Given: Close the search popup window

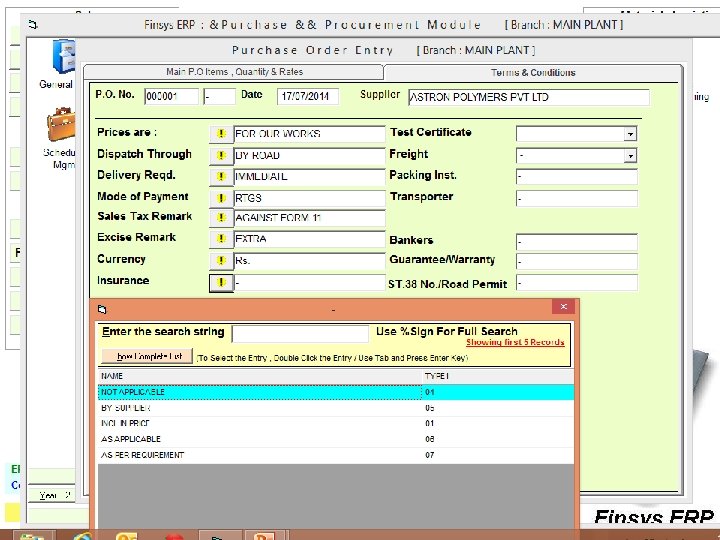Looking at the screenshot, I should 563,306.
